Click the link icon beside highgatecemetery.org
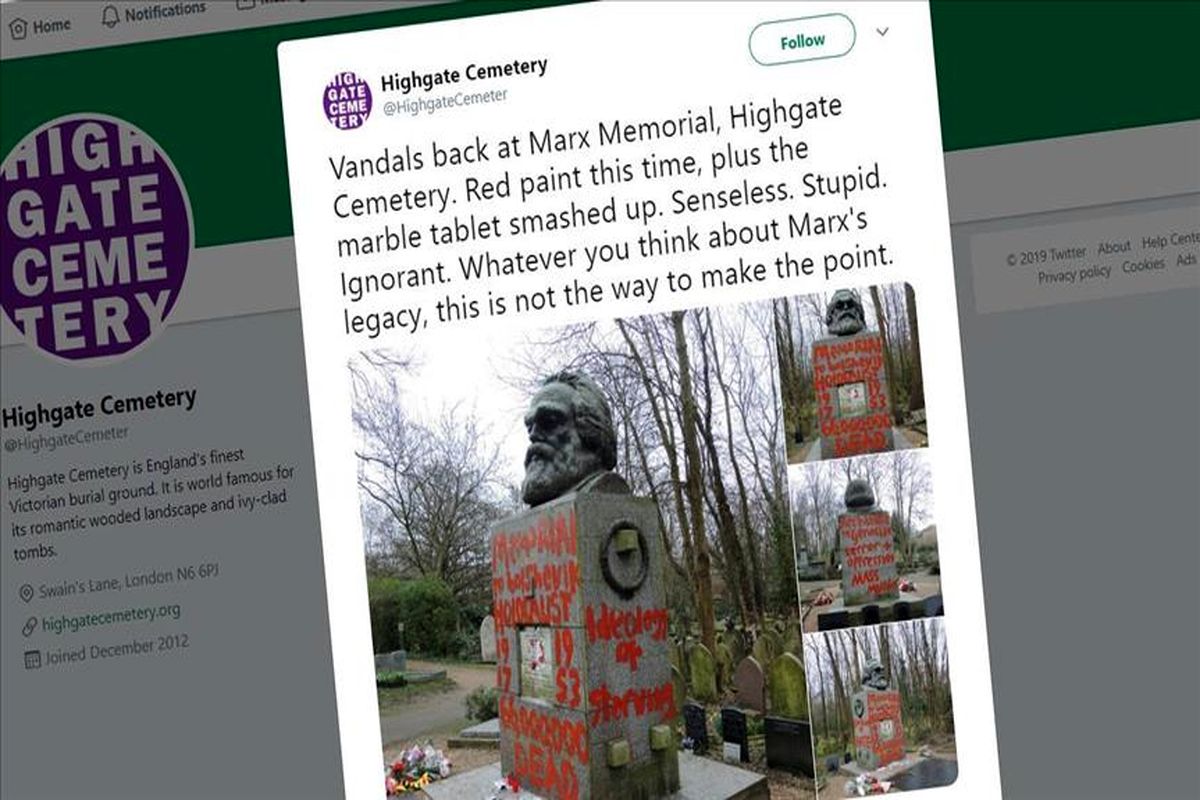The image size is (1200, 800). point(30,626)
